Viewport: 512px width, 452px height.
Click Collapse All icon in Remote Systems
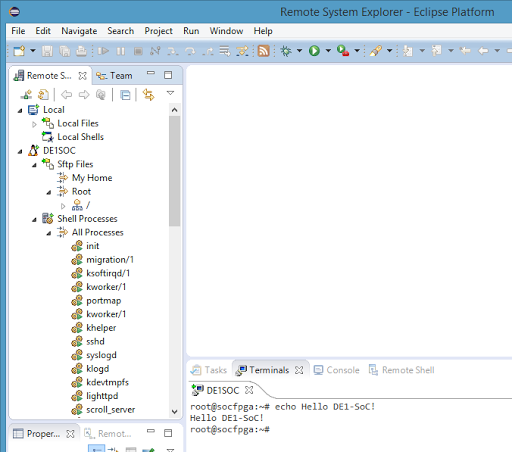tap(125, 95)
